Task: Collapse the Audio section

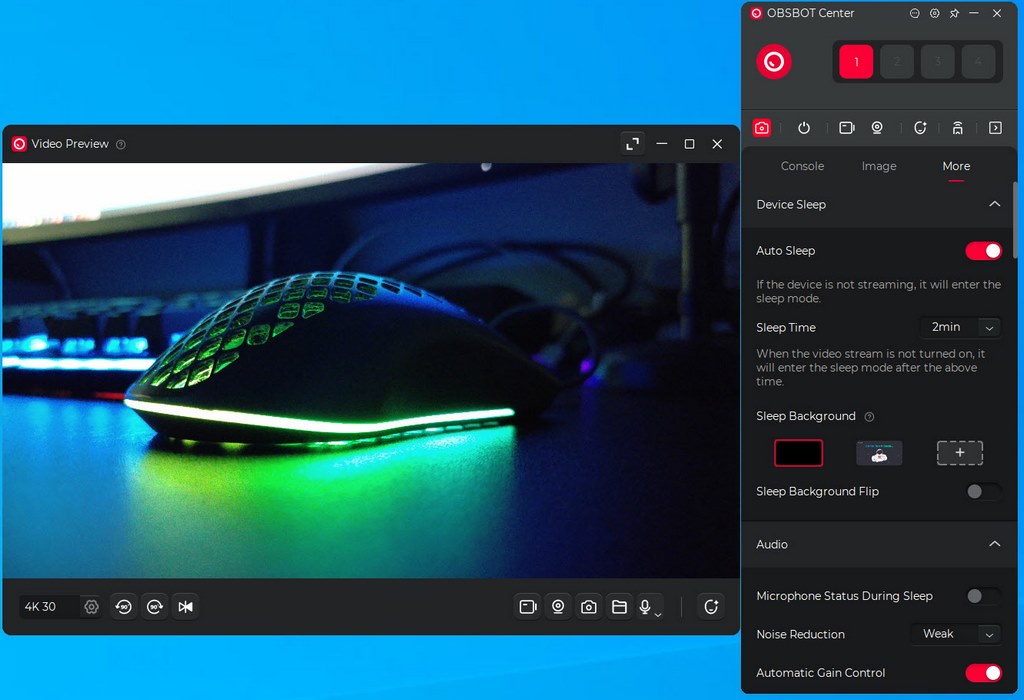Action: point(995,544)
